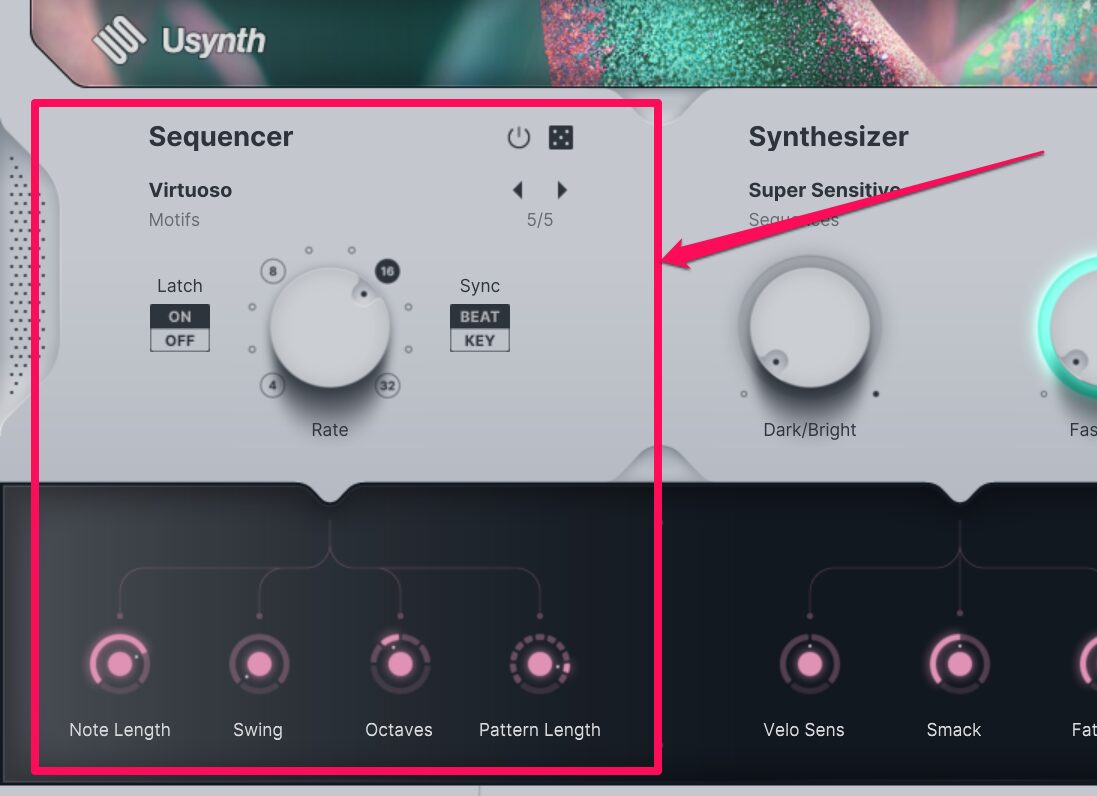1097x796 pixels.
Task: Select the 4 rate marker
Action: point(272,385)
